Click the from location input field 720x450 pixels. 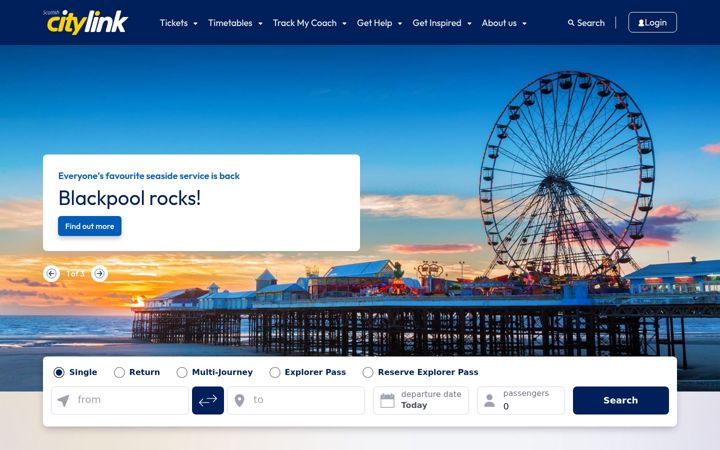pos(120,400)
